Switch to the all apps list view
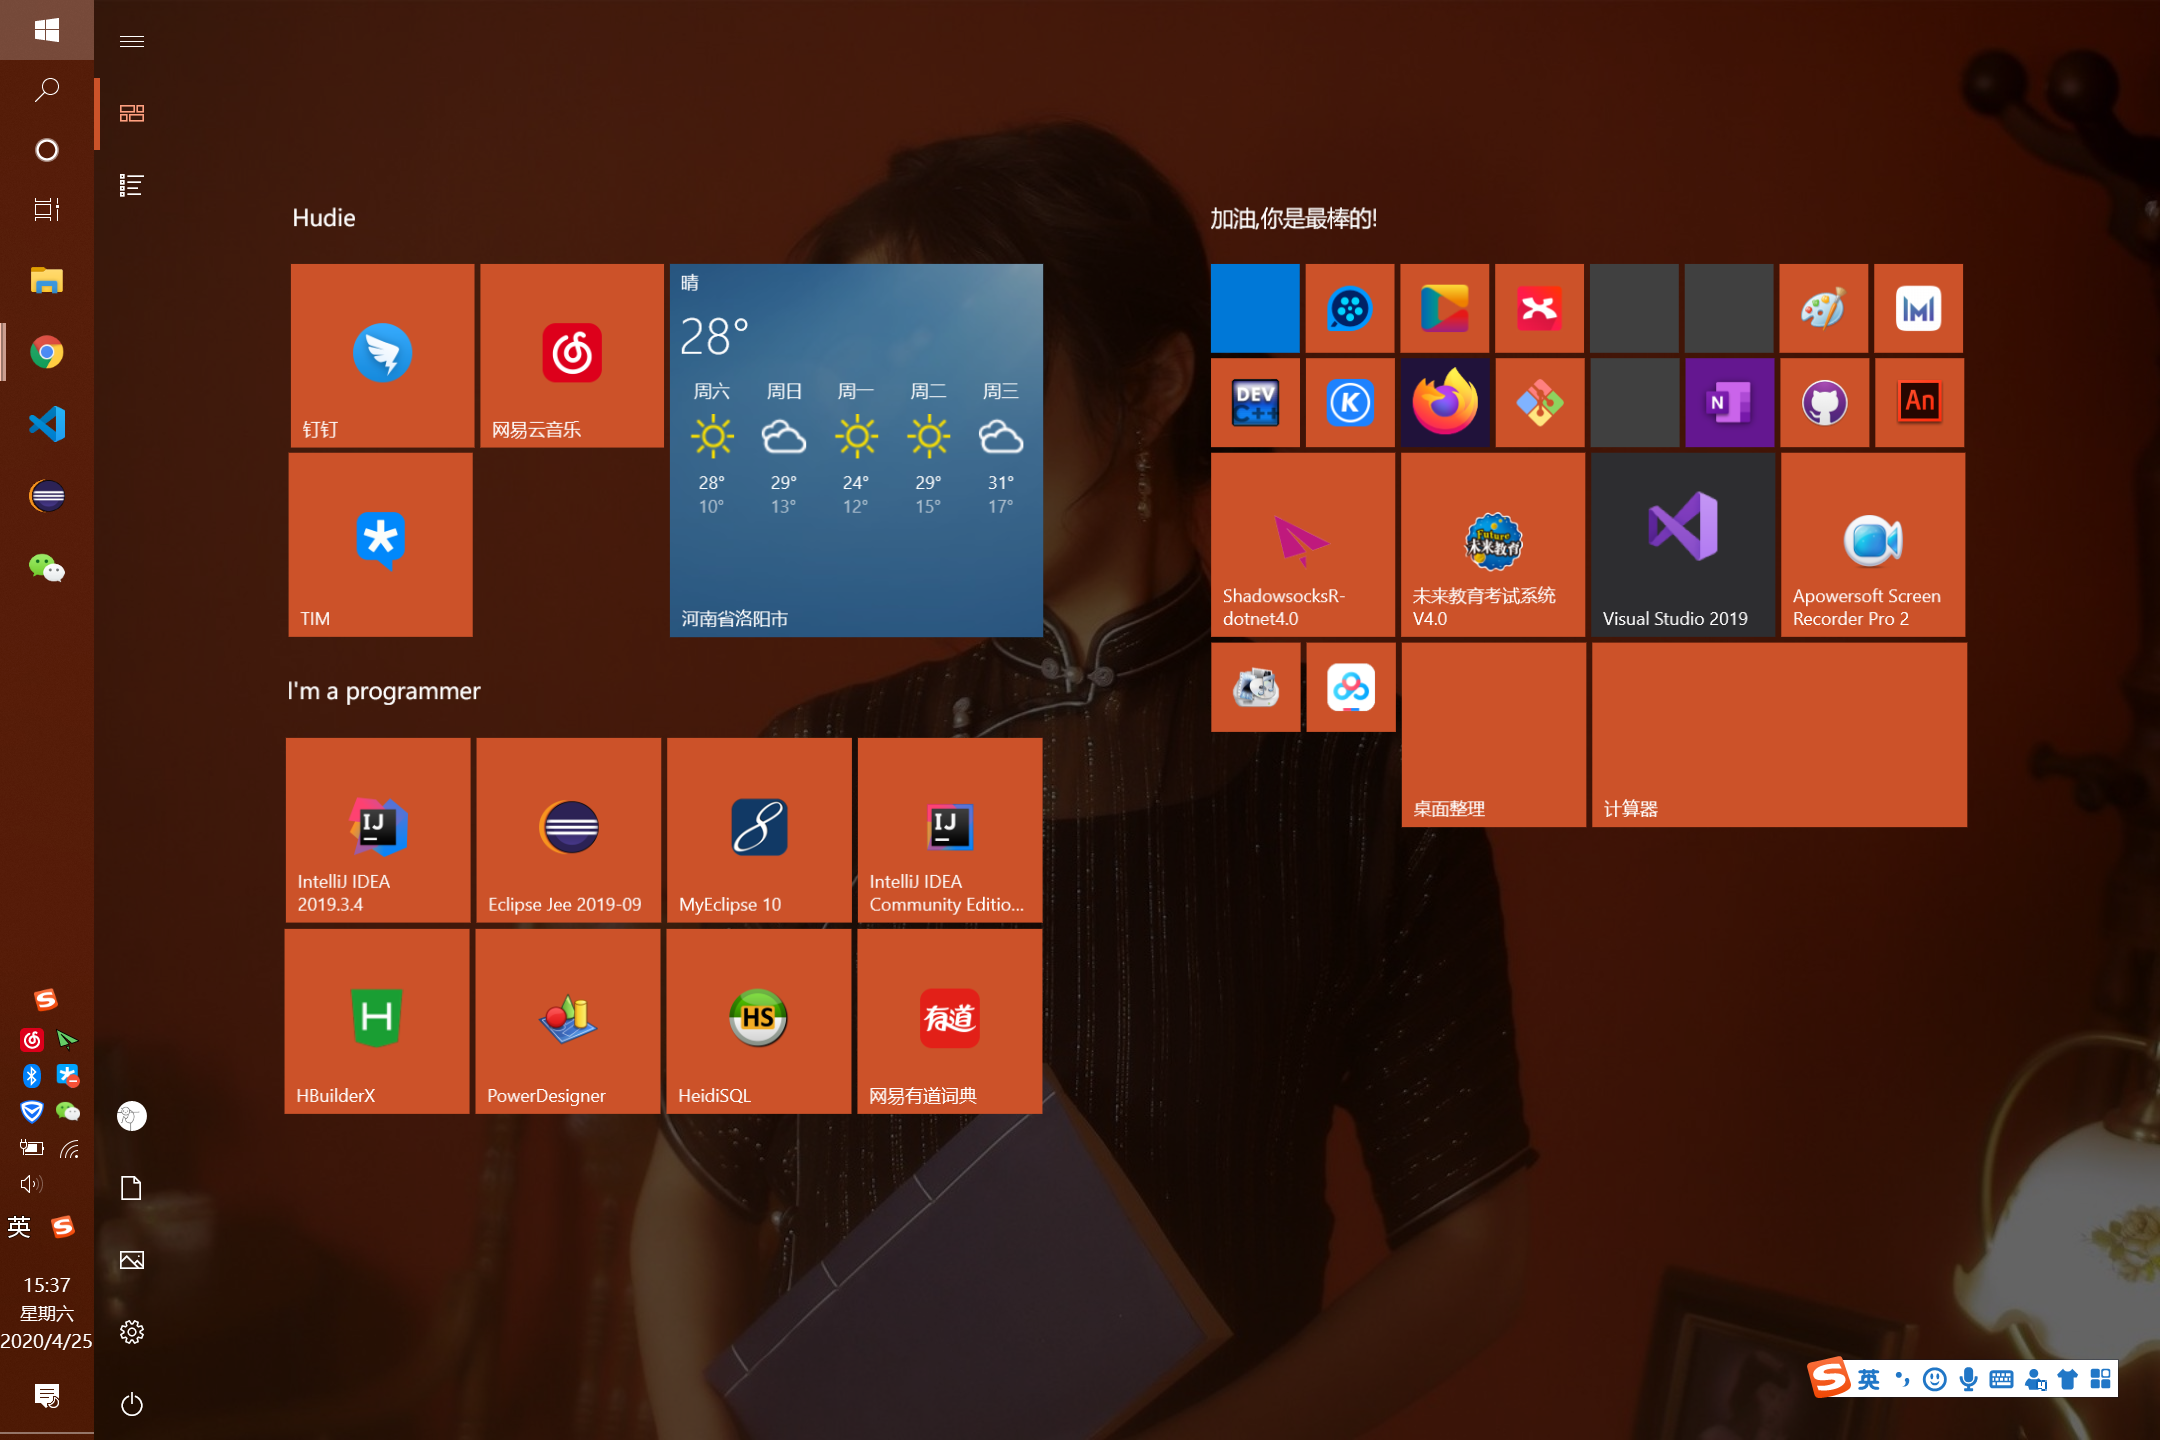Image resolution: width=2160 pixels, height=1440 pixels. coord(132,185)
